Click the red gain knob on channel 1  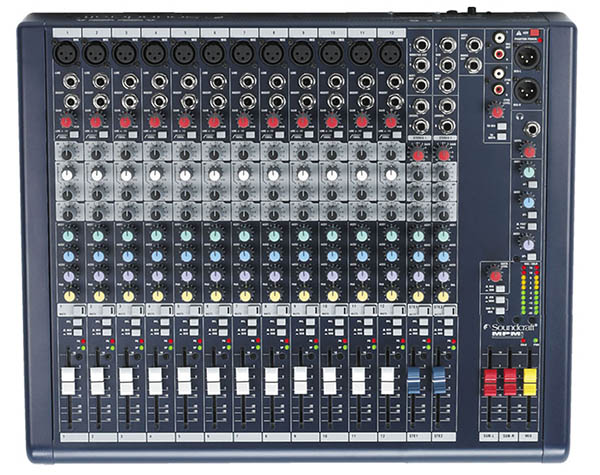point(68,122)
